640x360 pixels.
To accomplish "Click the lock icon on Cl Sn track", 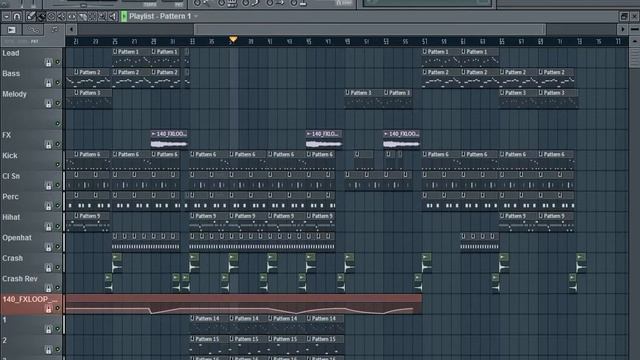I will [x=48, y=186].
